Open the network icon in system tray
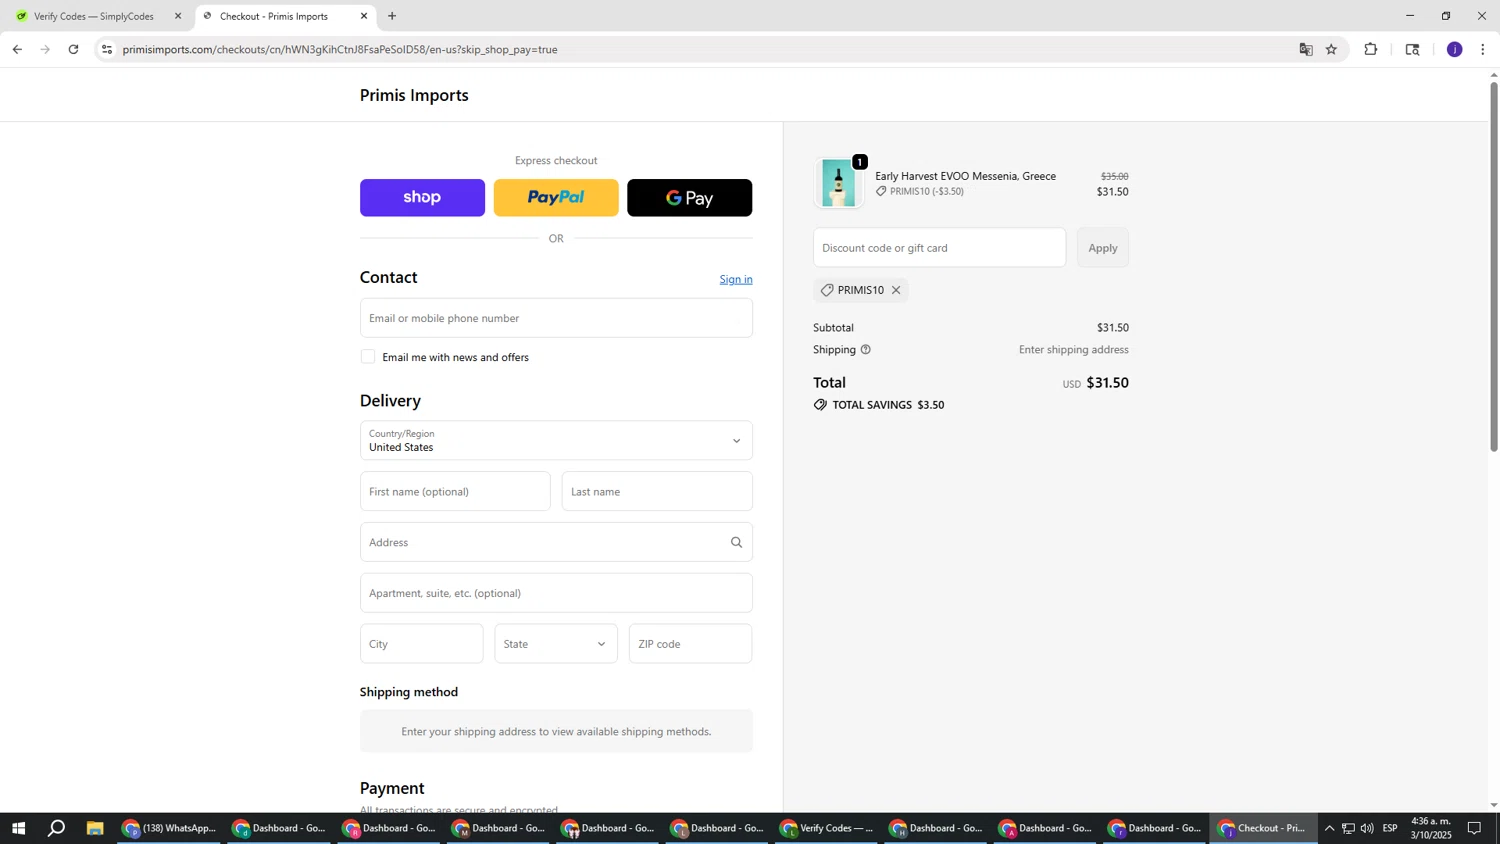 (1348, 828)
